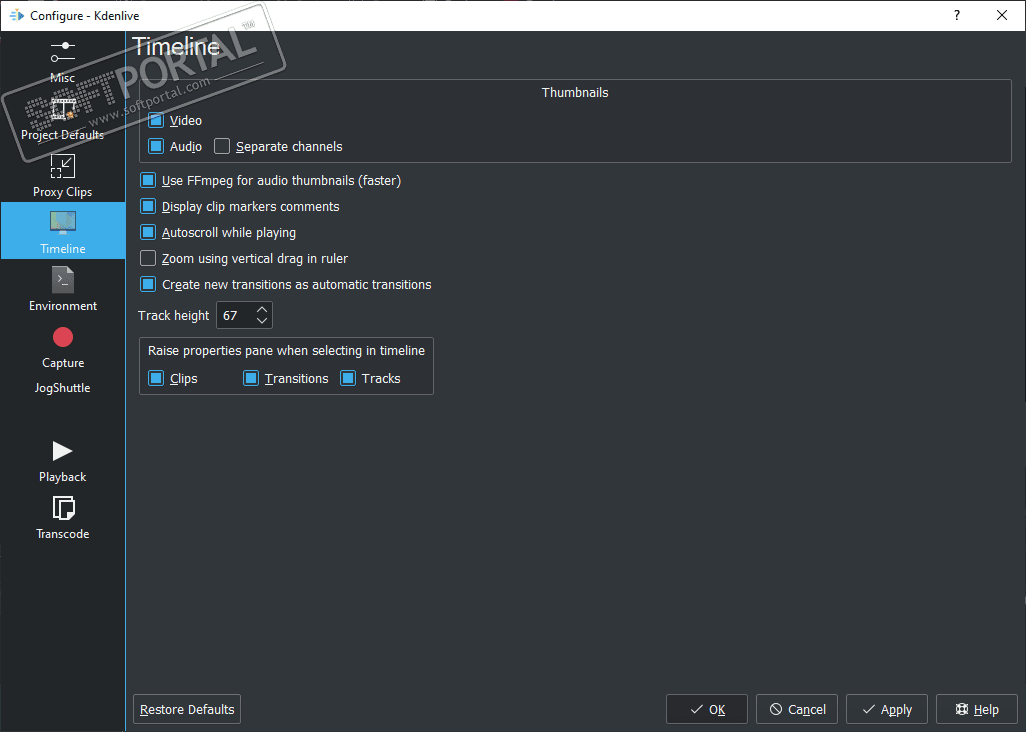This screenshot has height=732, width=1026.
Task: Enable Zoom using vertical drag in ruler
Action: tap(148, 258)
